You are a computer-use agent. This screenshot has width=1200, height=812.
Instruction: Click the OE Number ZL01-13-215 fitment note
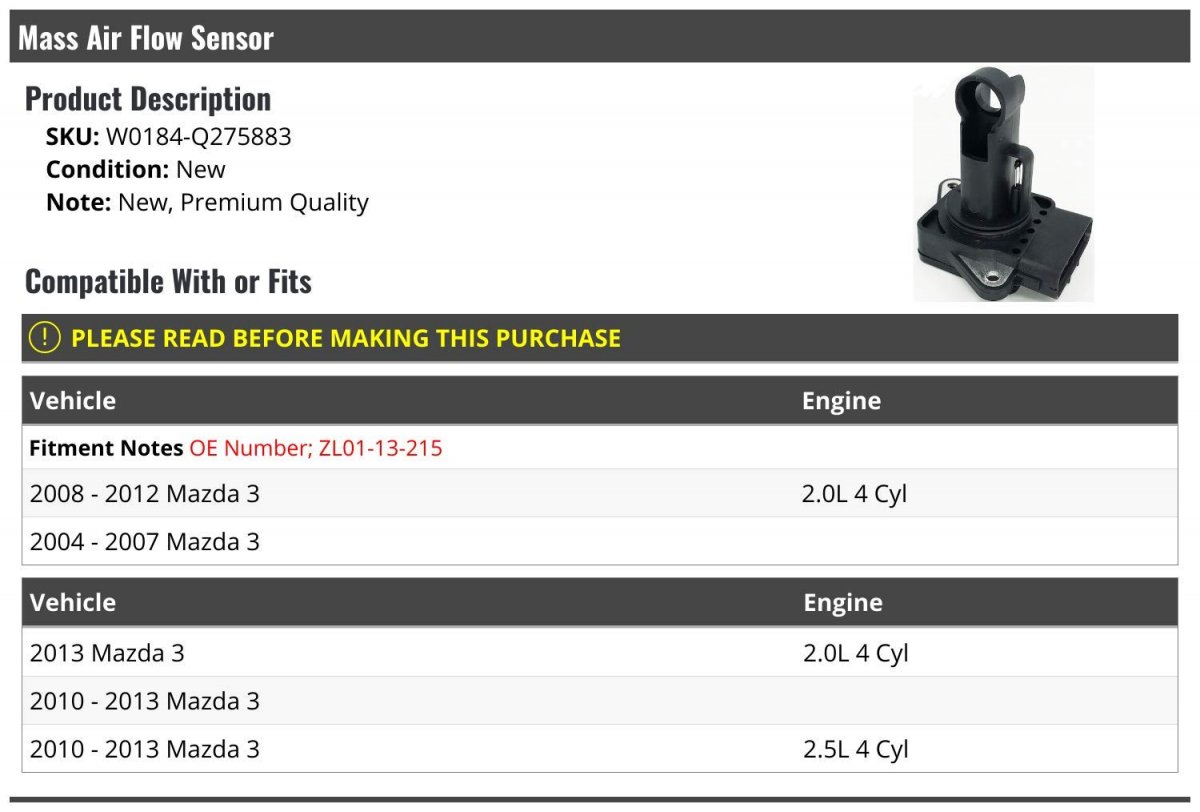tap(315, 448)
